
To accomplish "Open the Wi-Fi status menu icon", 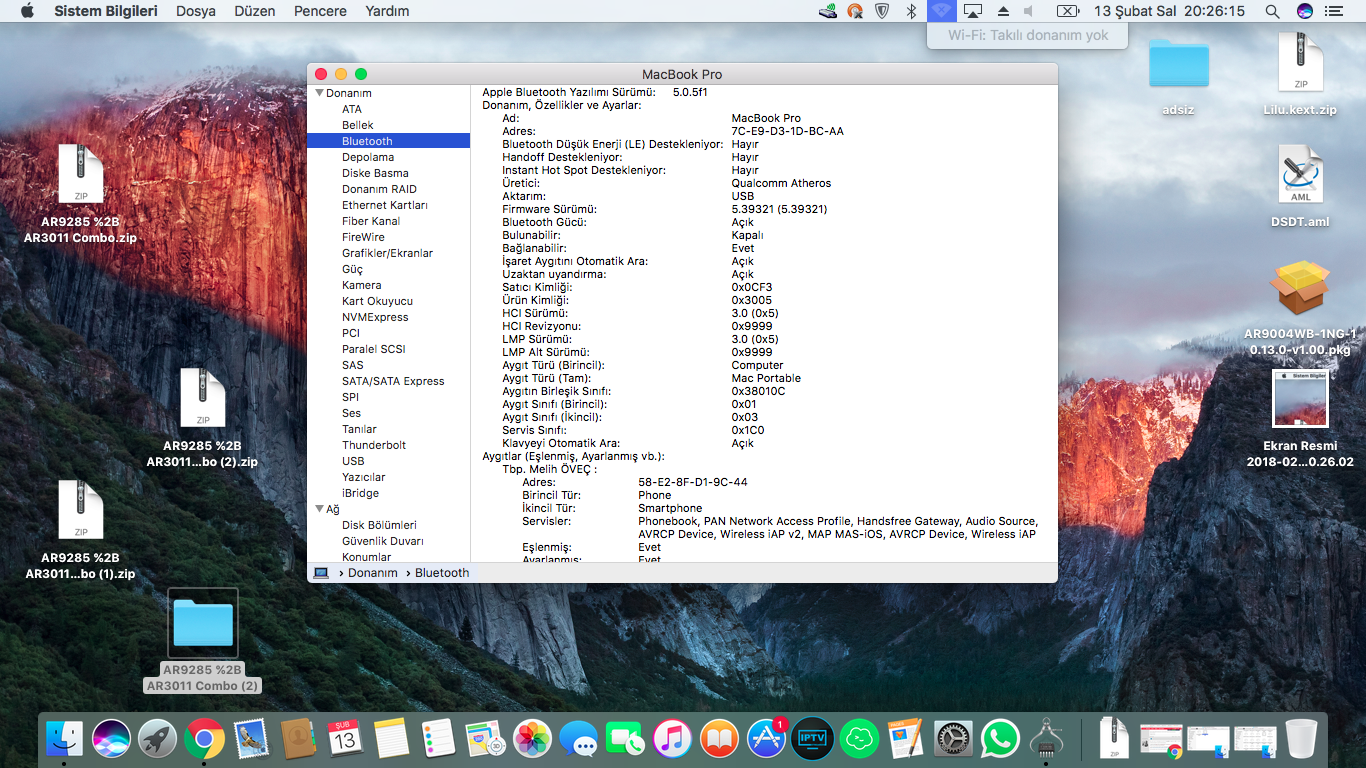I will pos(941,11).
